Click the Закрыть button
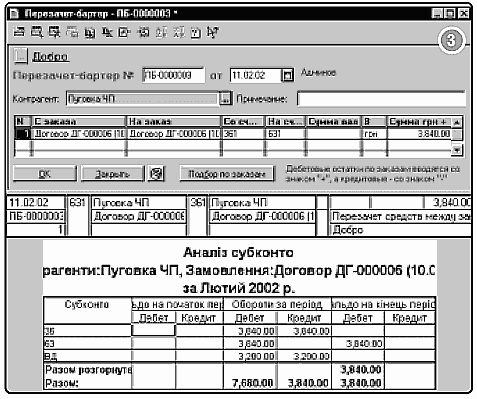Image resolution: width=477 pixels, height=399 pixels. (x=112, y=174)
